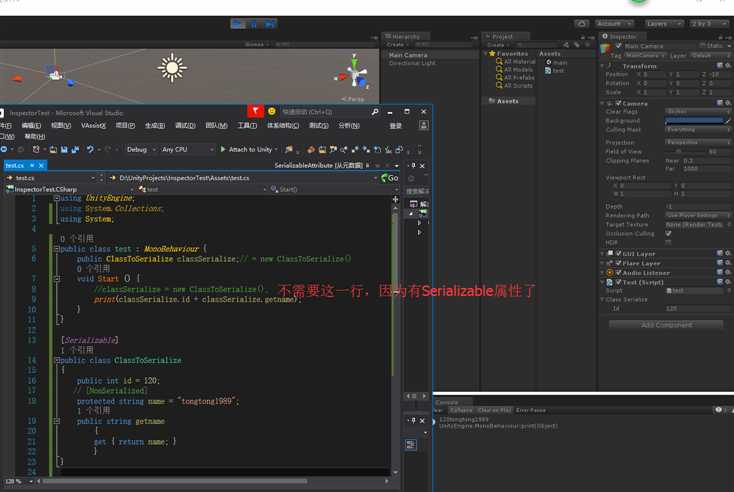
Task: Open the 编辑(E) menu
Action: (x=31, y=125)
